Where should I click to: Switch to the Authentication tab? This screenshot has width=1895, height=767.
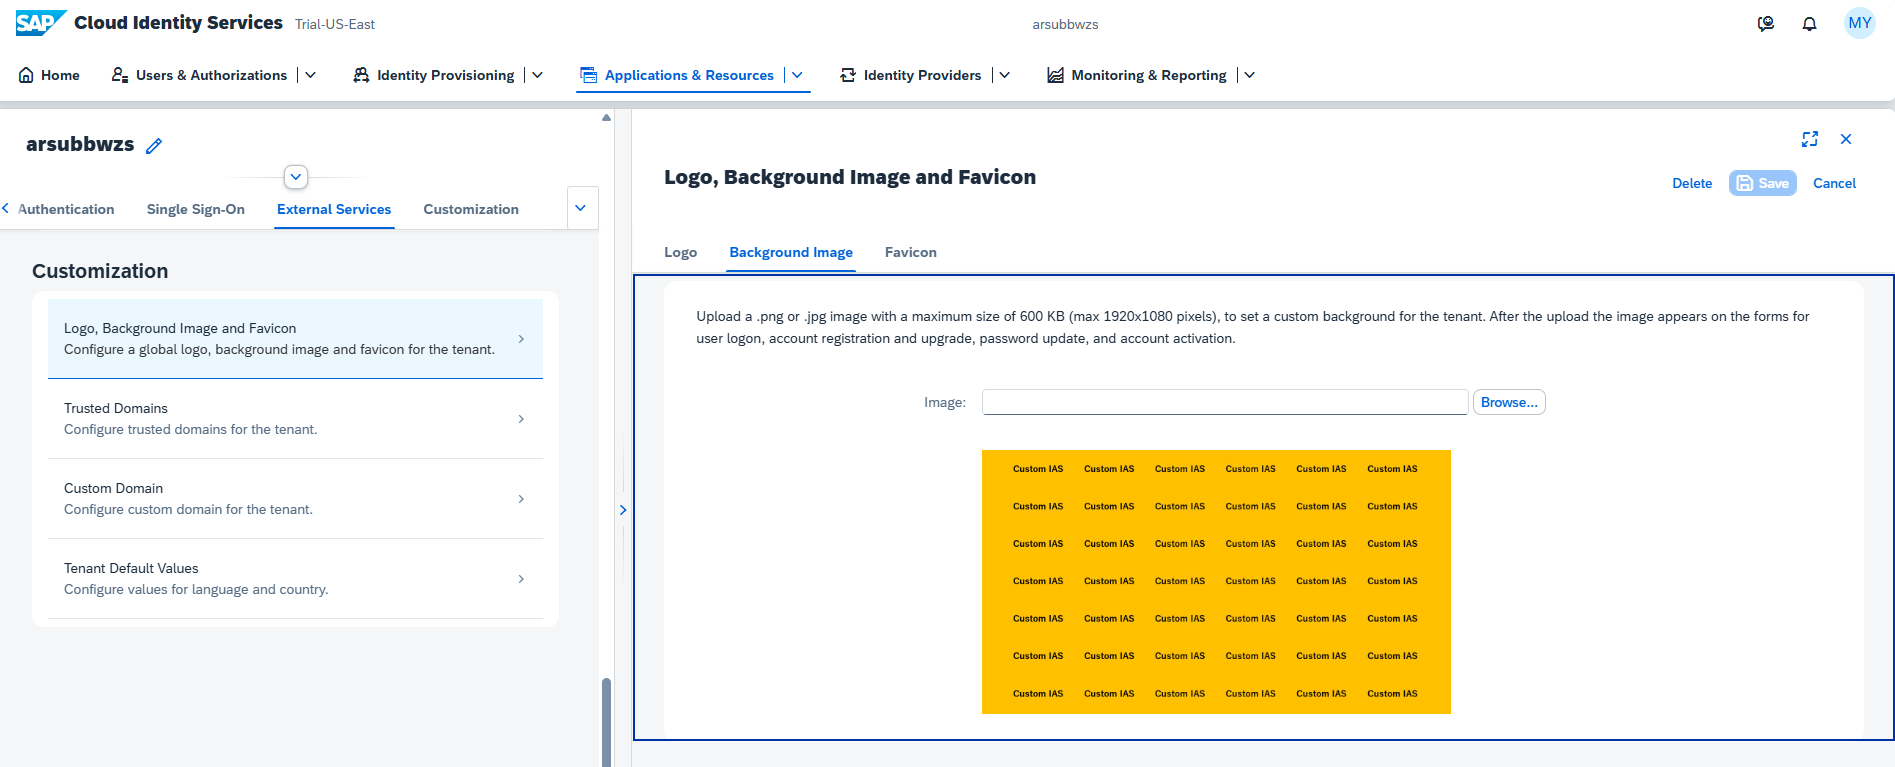(x=66, y=209)
